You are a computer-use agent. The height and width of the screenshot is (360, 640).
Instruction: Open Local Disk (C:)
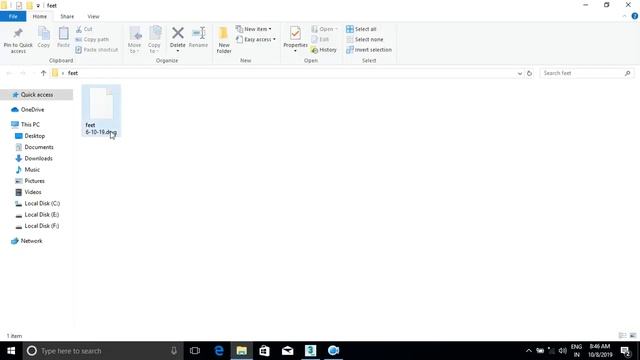pyautogui.click(x=42, y=203)
